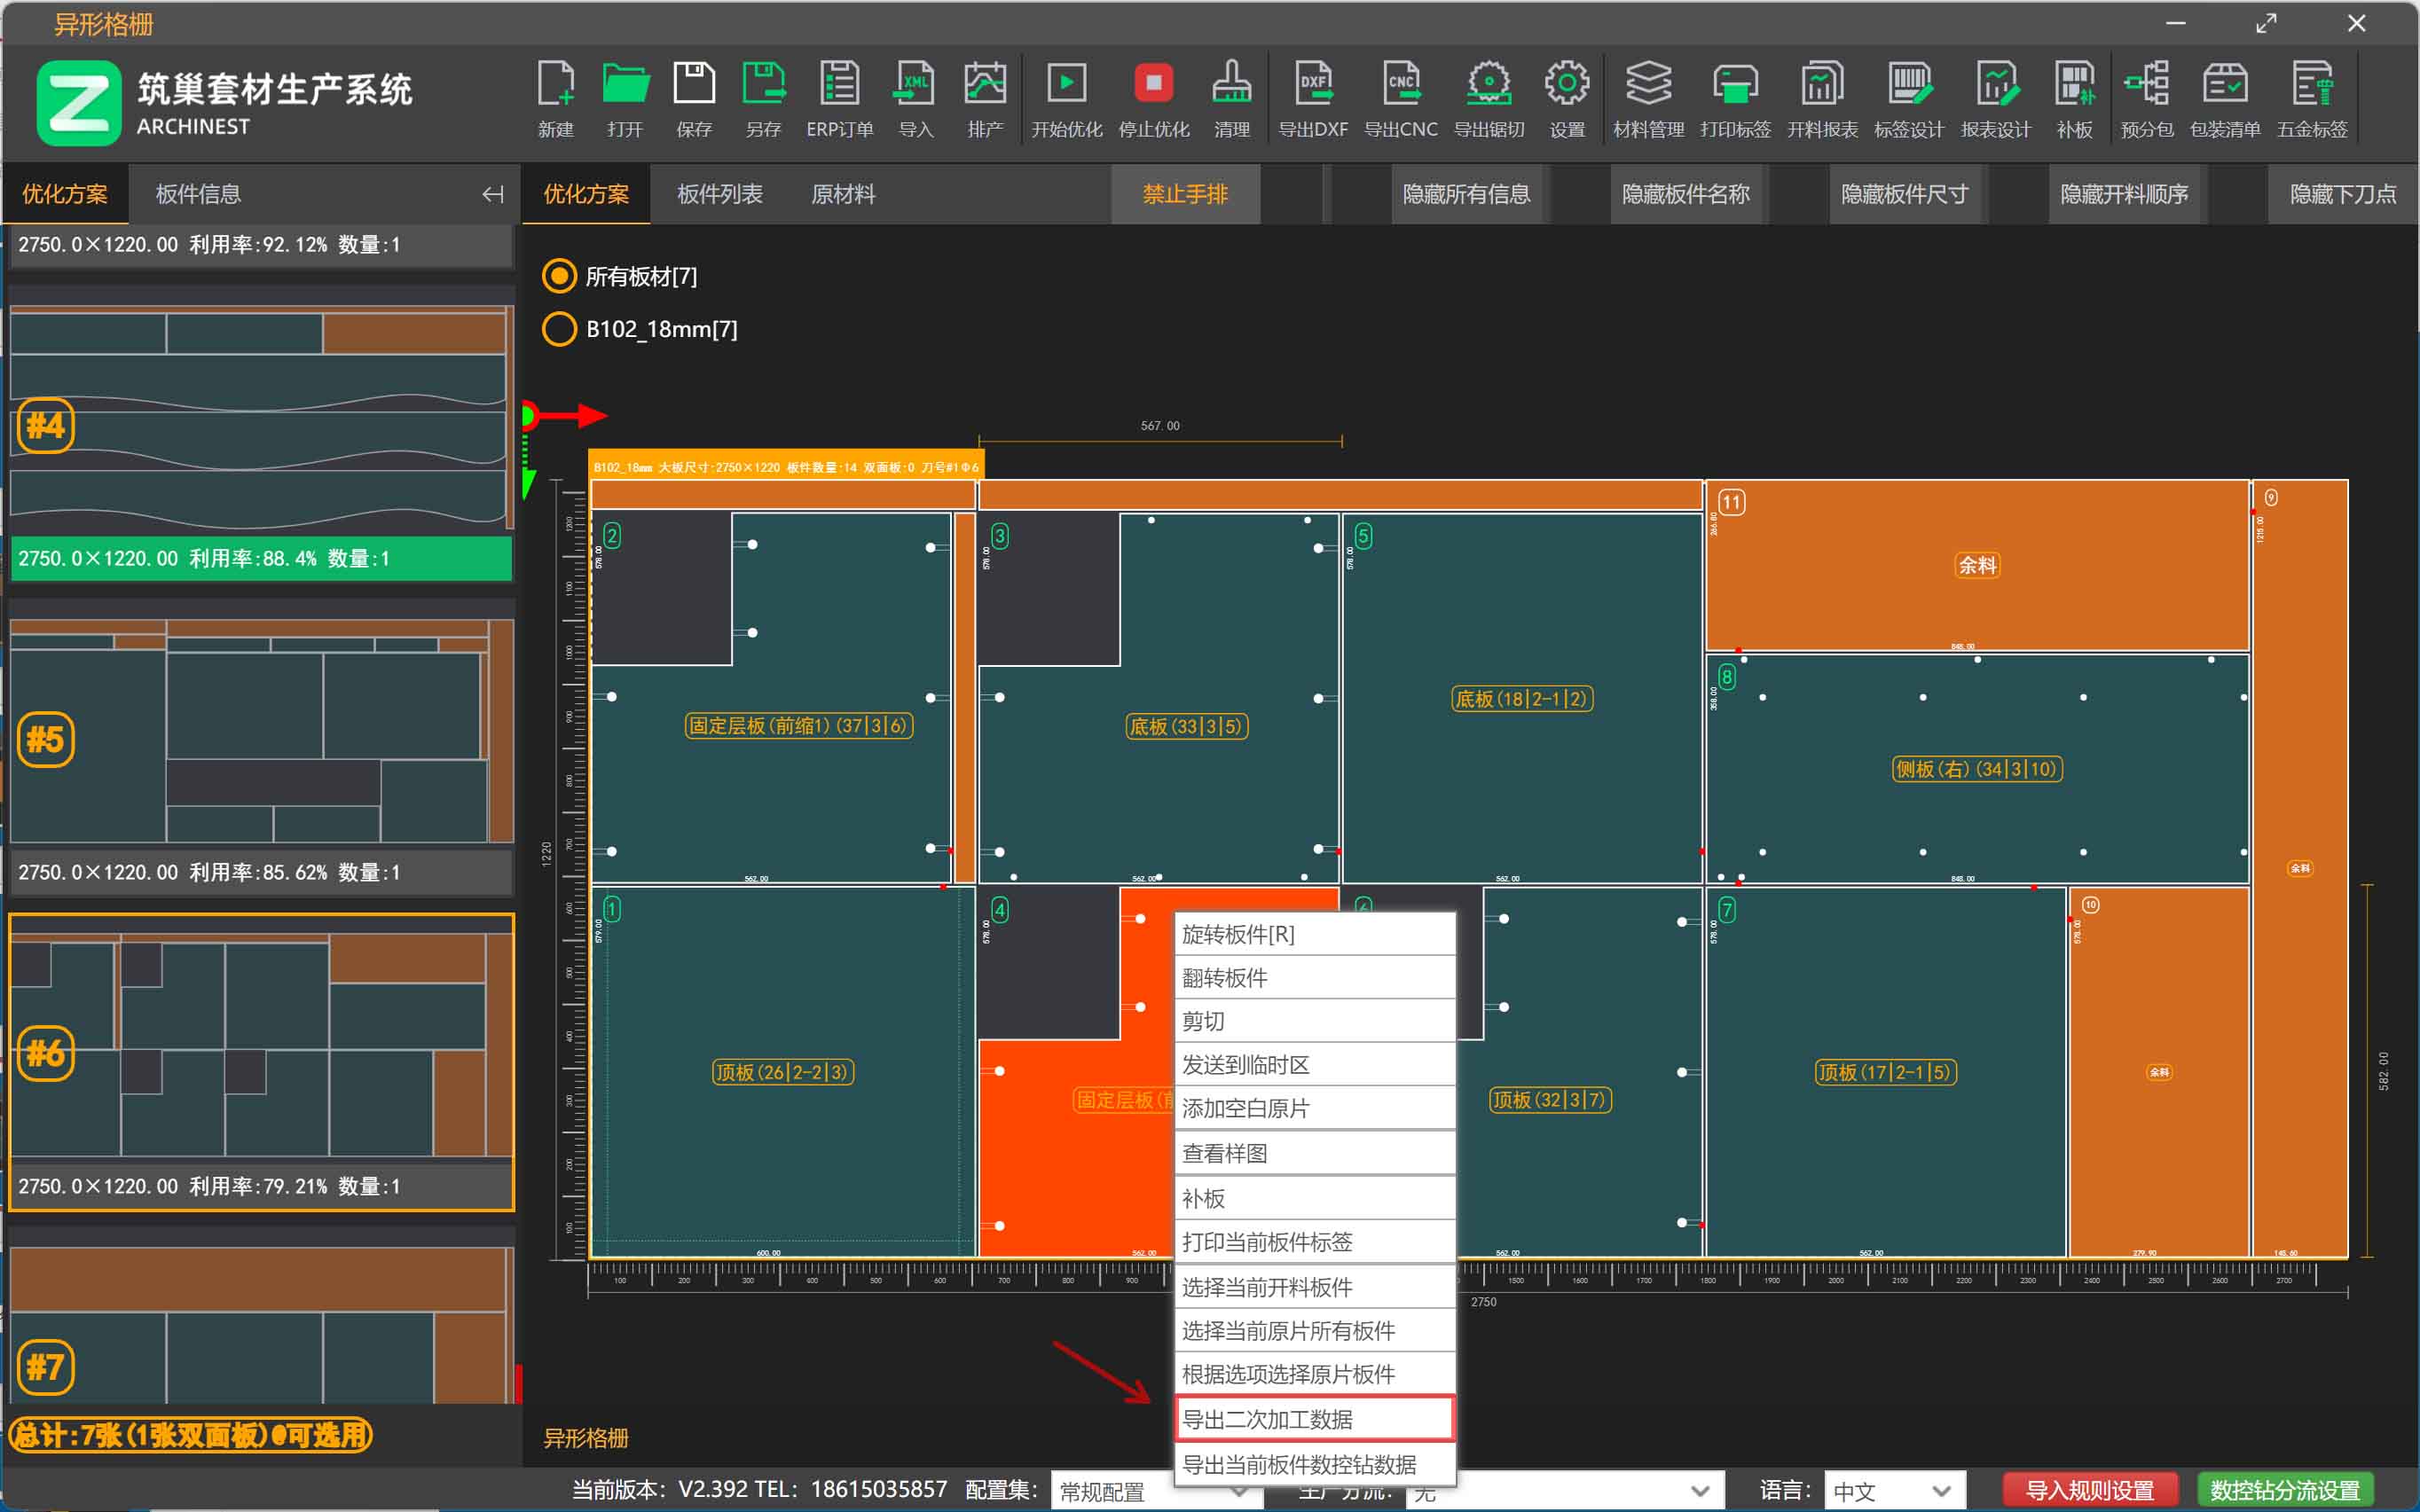This screenshot has height=1512, width=2420.
Task: Select the B102_18mm[7] radio button
Action: [559, 329]
